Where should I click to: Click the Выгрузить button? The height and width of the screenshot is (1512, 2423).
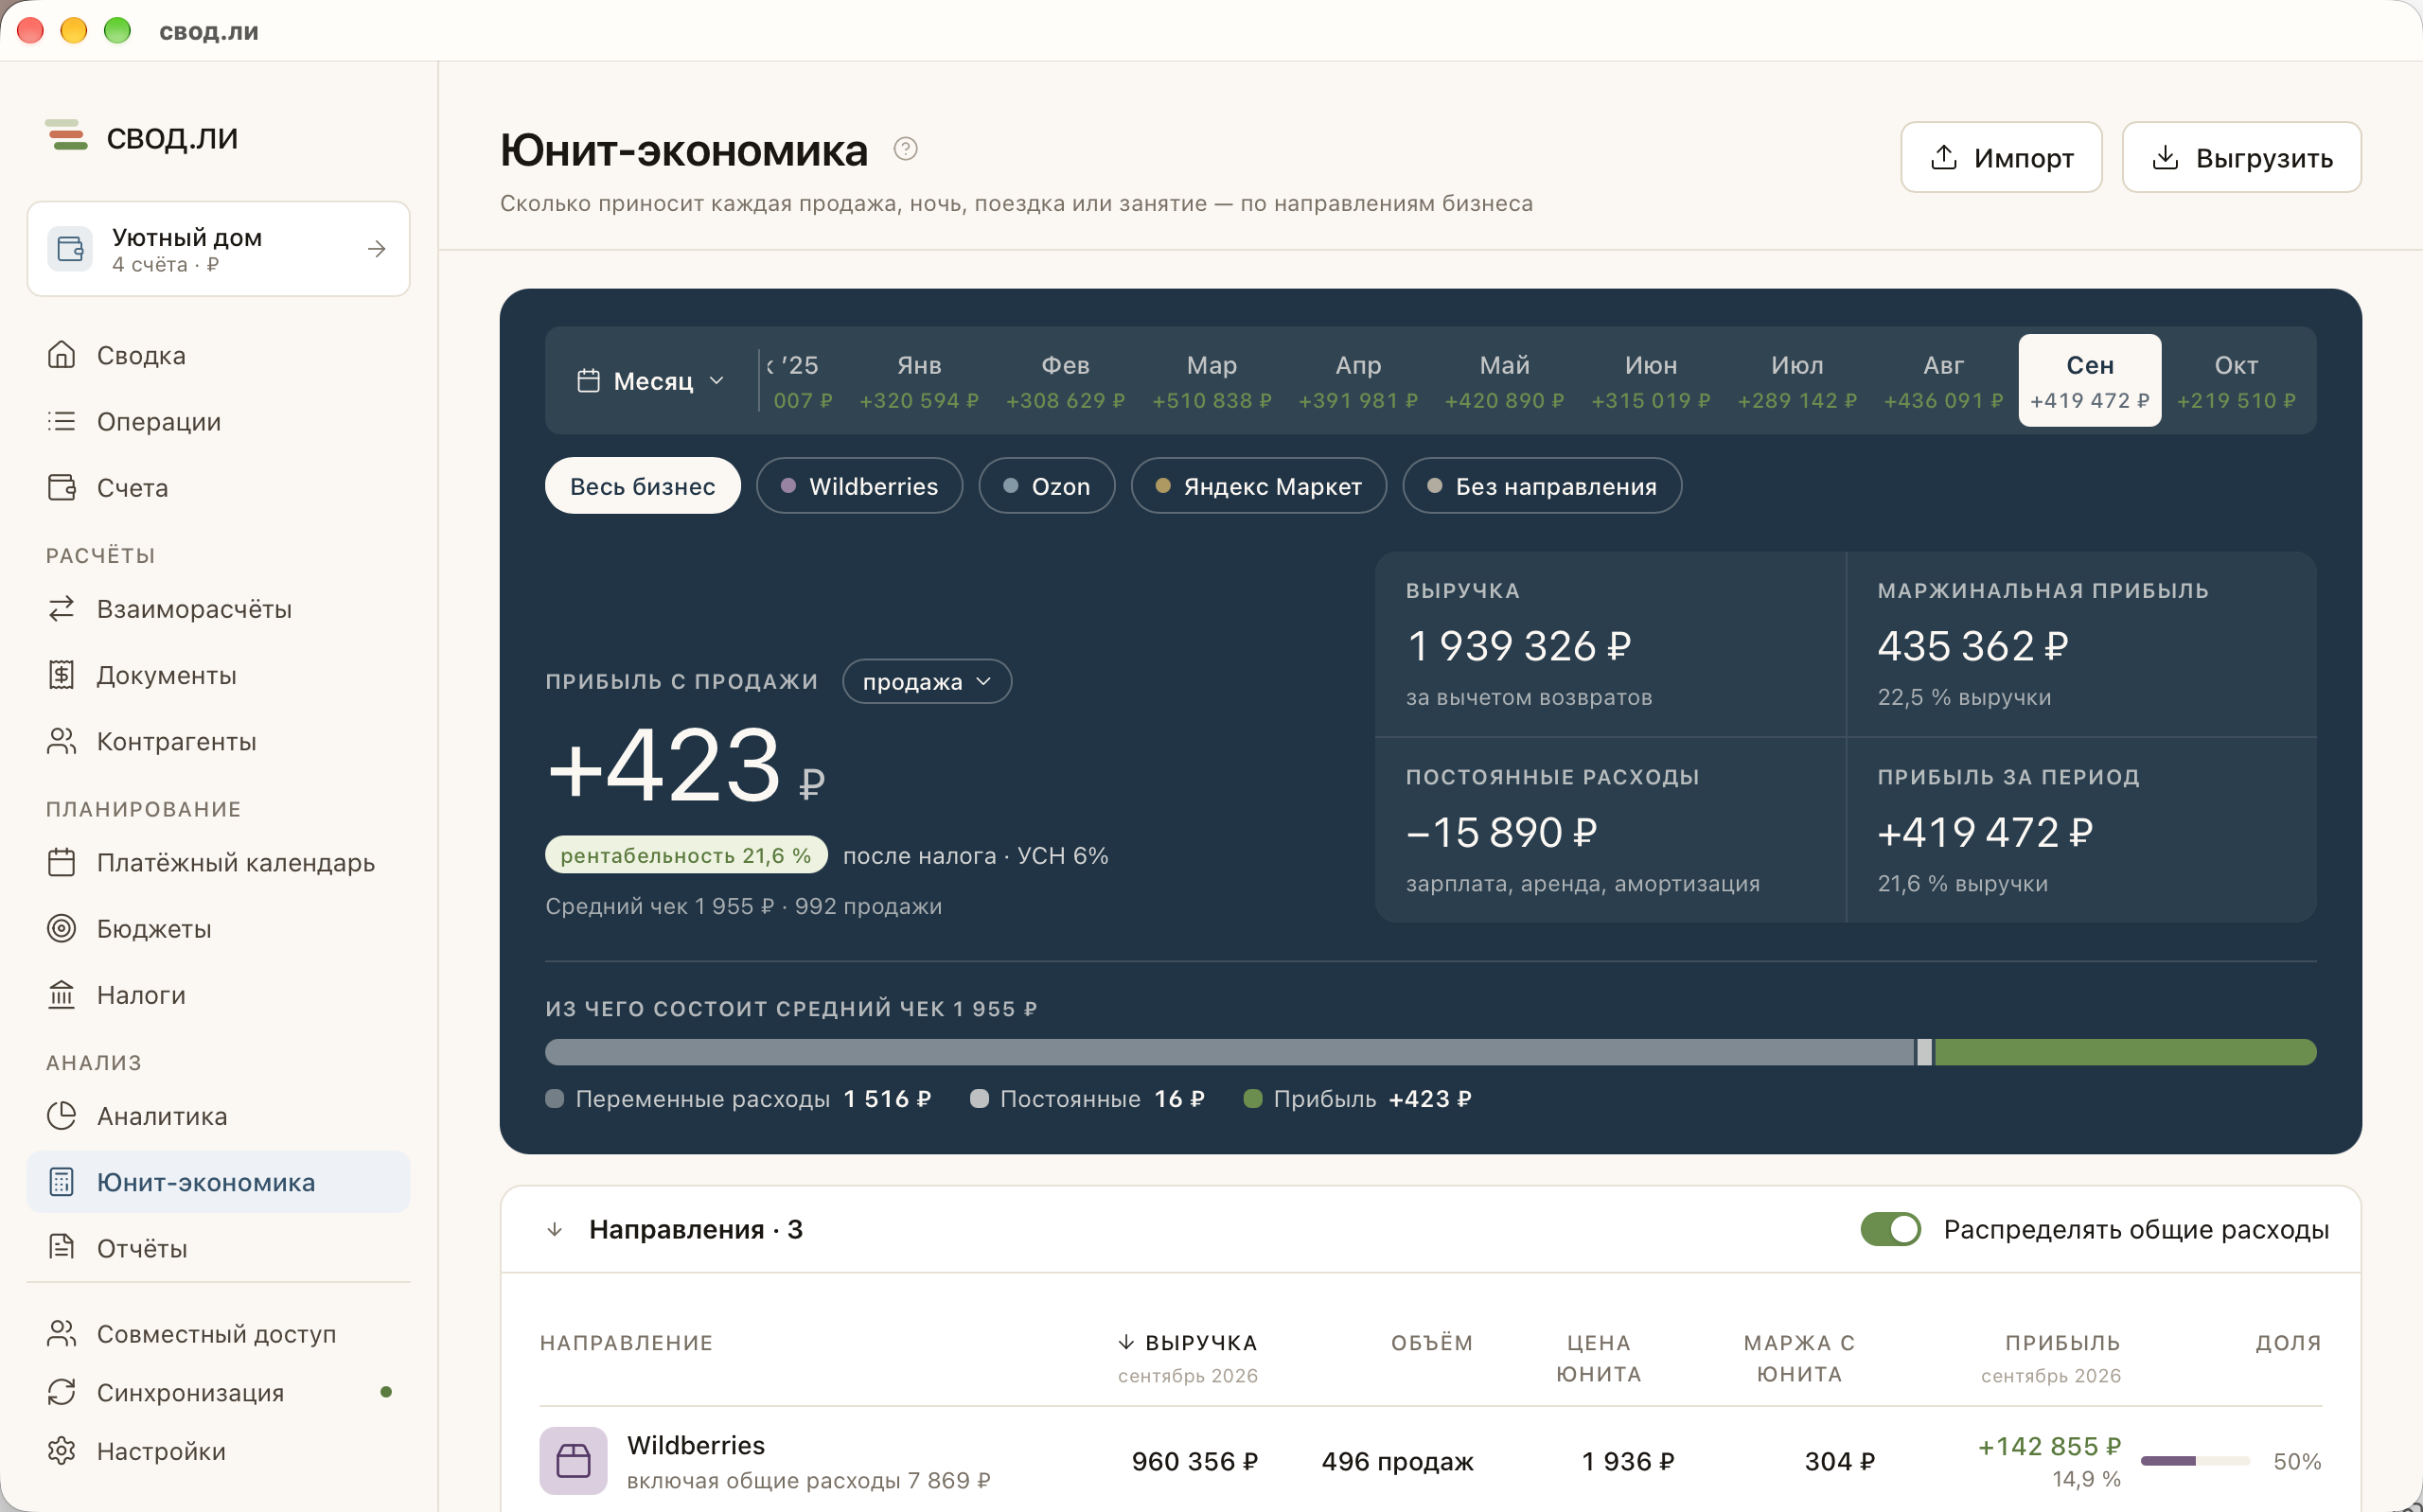(2241, 157)
